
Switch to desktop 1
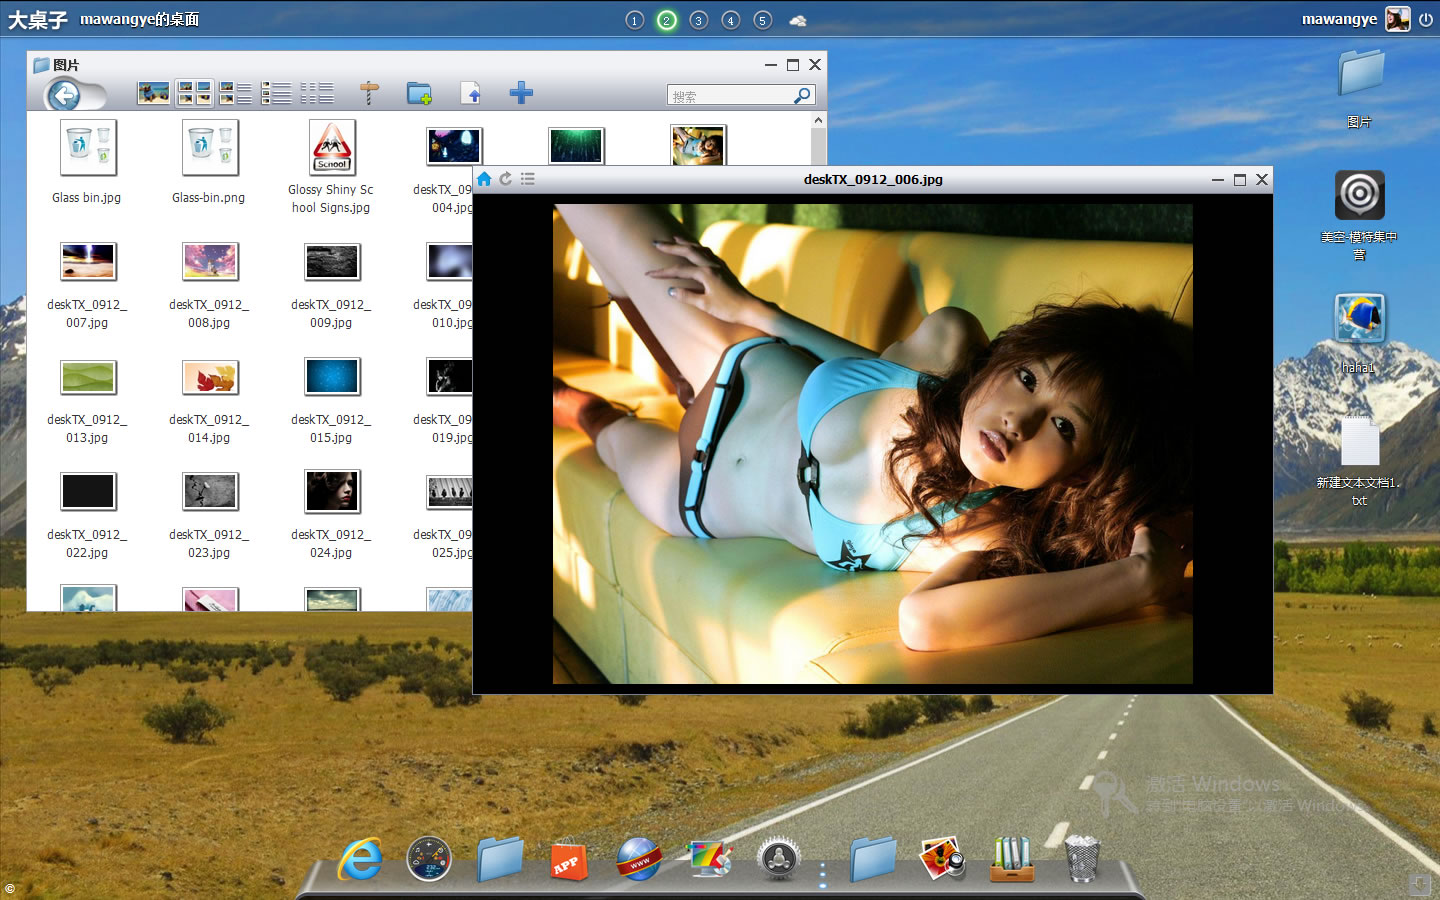[635, 20]
